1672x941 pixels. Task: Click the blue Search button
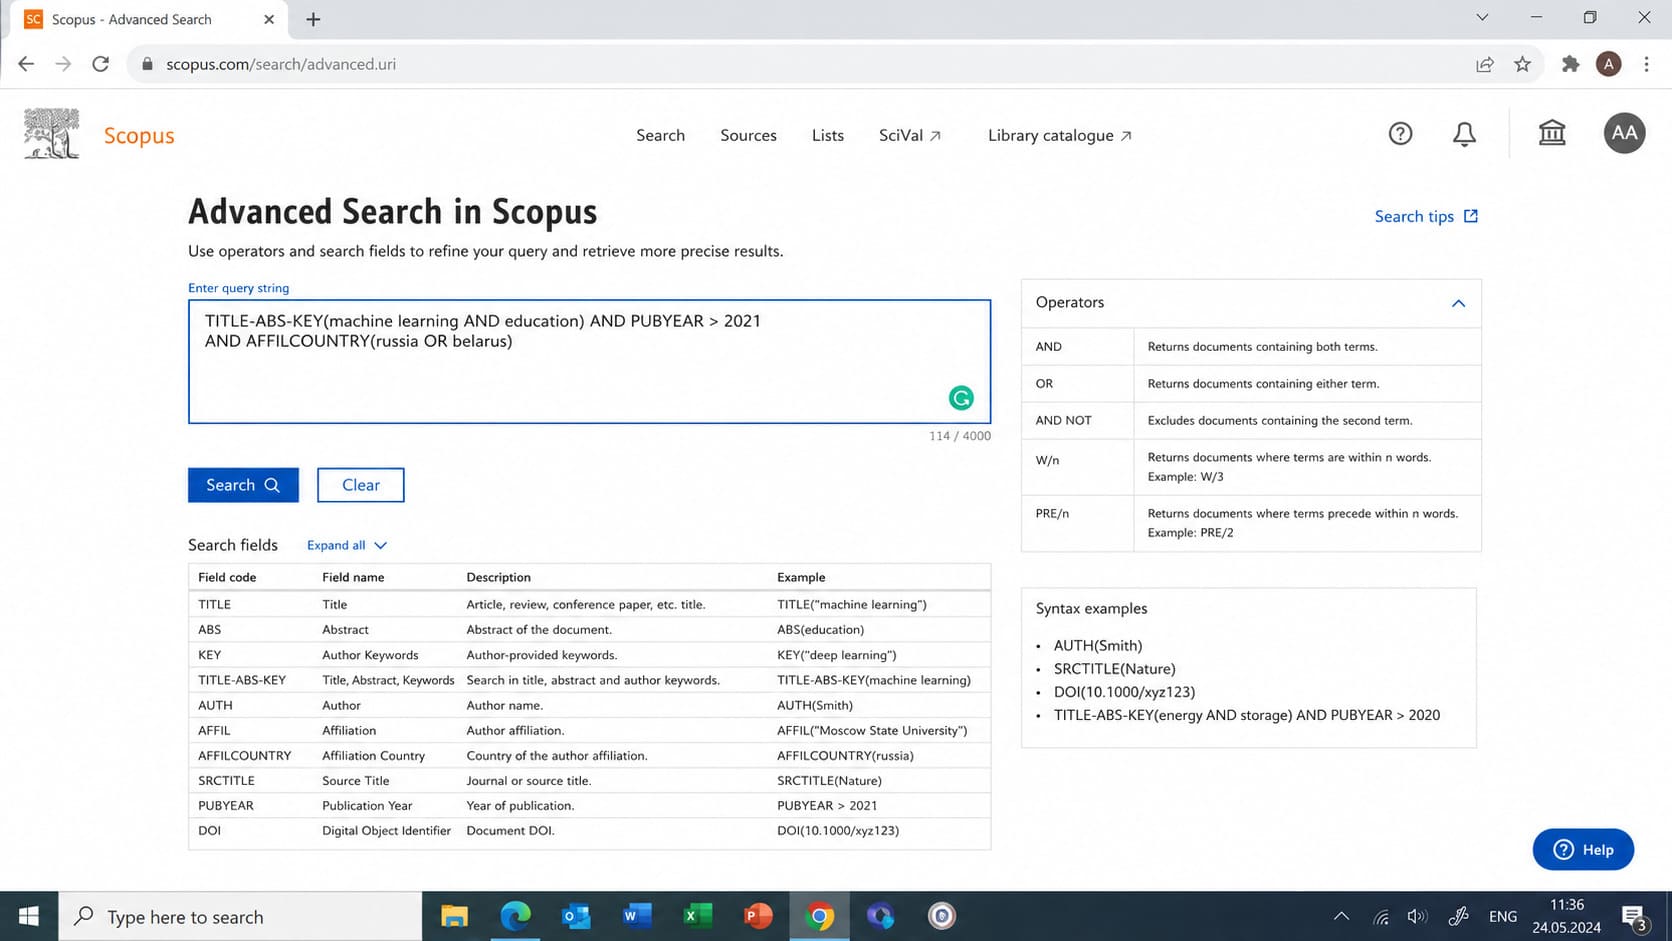tap(243, 485)
